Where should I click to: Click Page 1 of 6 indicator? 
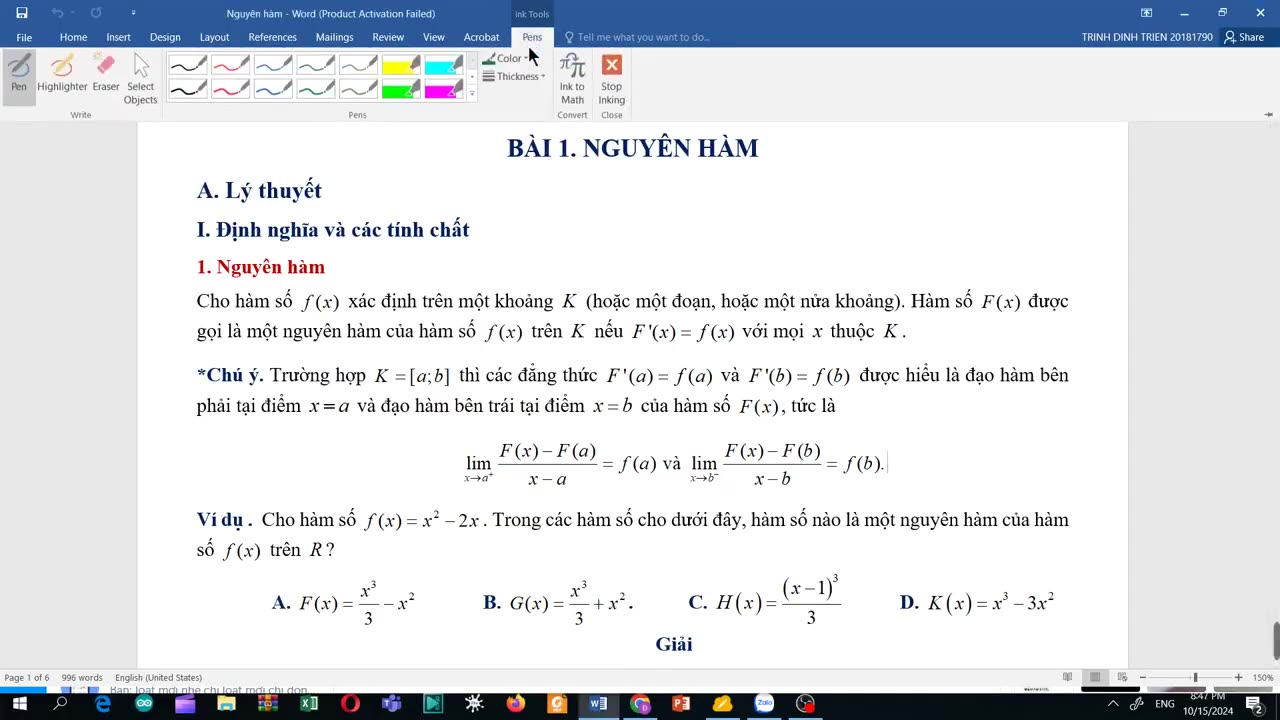tap(27, 677)
